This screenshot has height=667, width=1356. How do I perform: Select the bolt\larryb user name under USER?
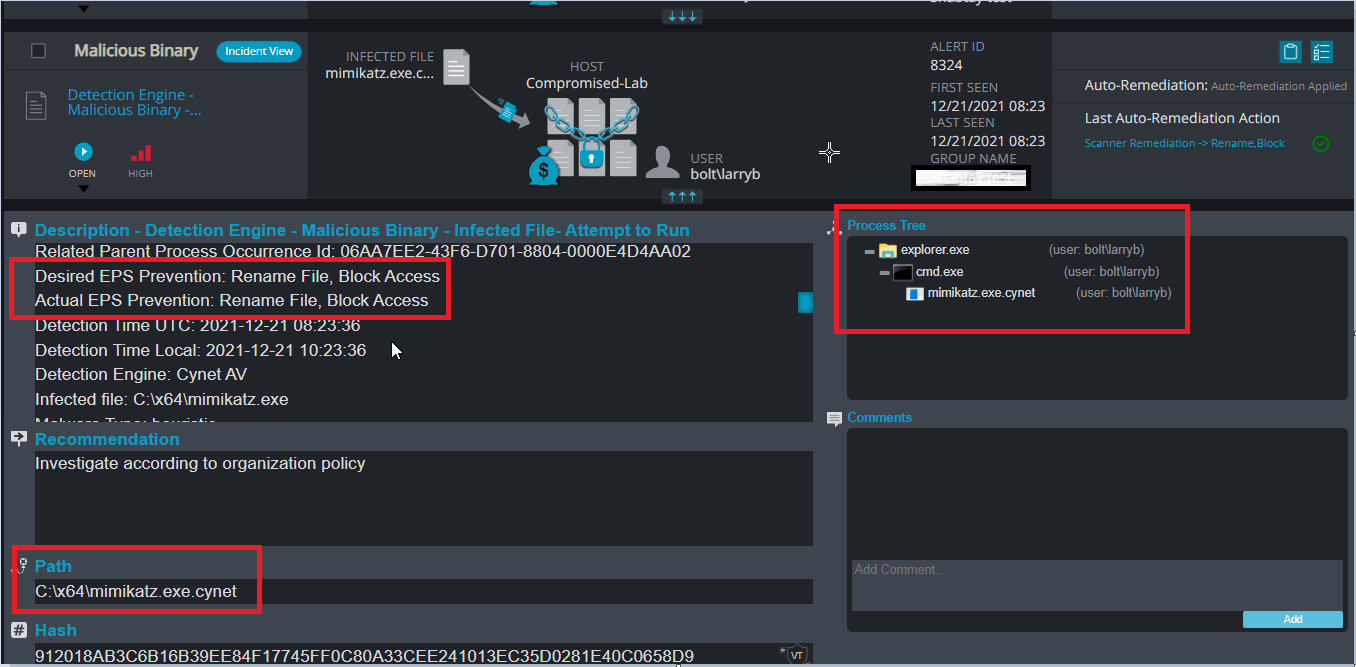(x=725, y=174)
